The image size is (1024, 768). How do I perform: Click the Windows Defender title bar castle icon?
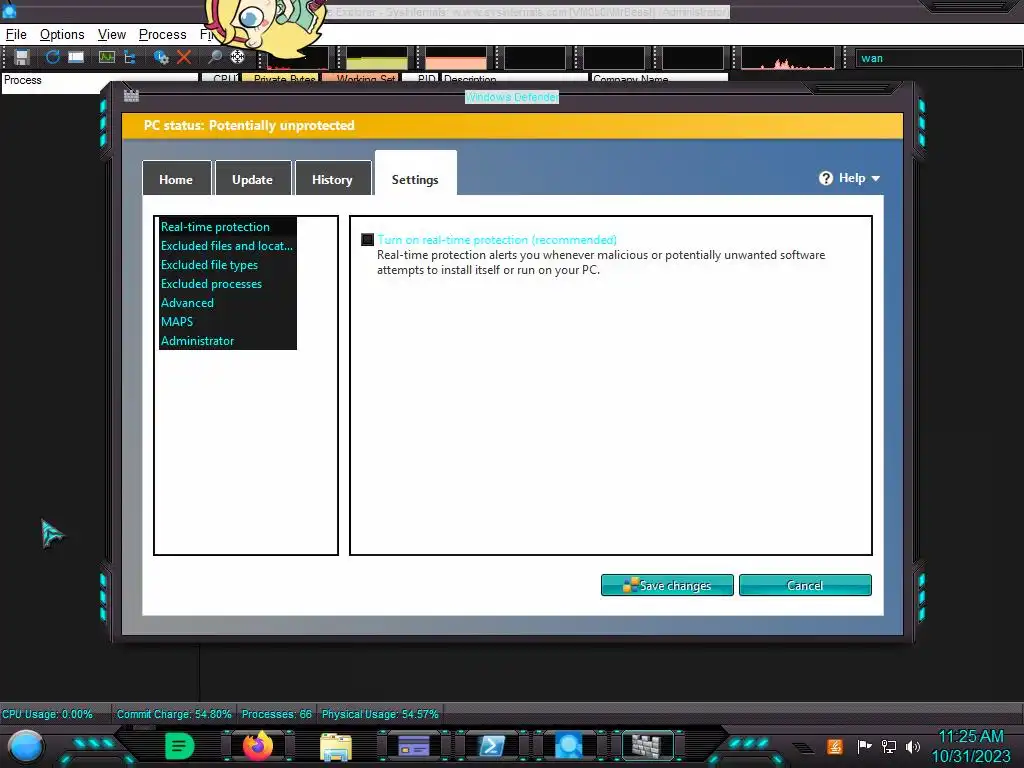pyautogui.click(x=131, y=96)
